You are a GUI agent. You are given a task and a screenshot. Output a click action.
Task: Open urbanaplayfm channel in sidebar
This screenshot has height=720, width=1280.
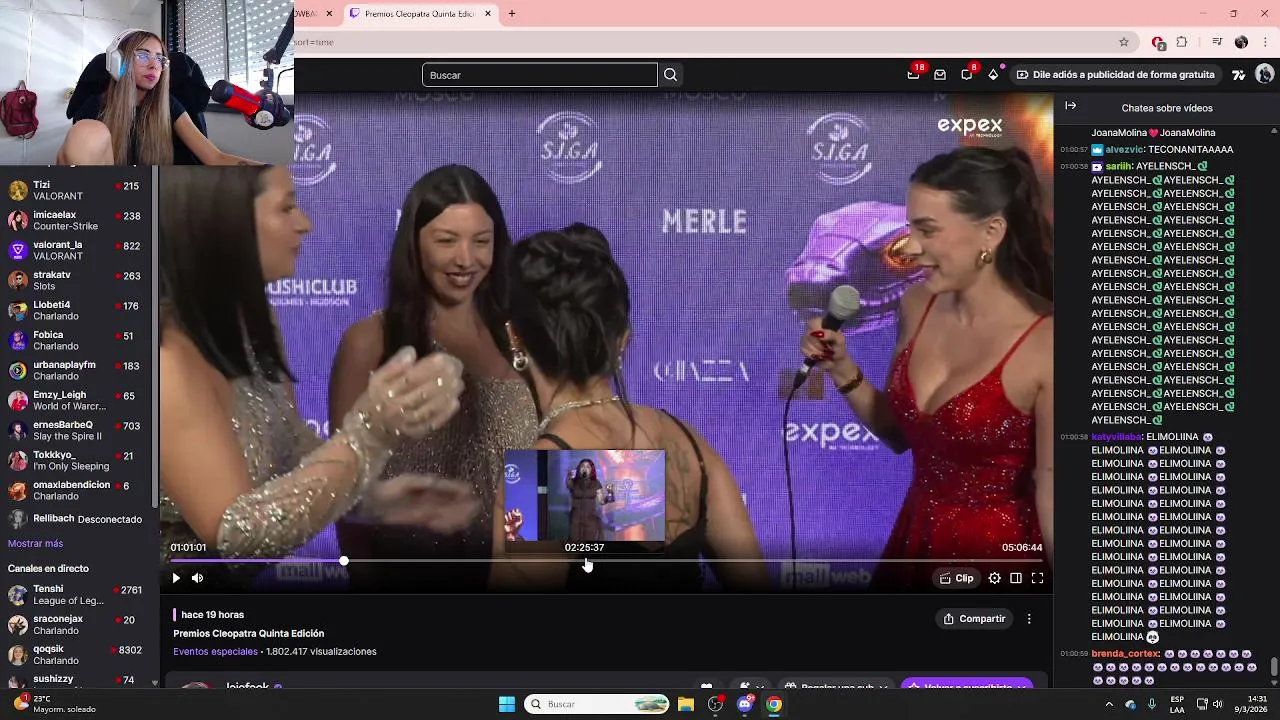[76, 371]
